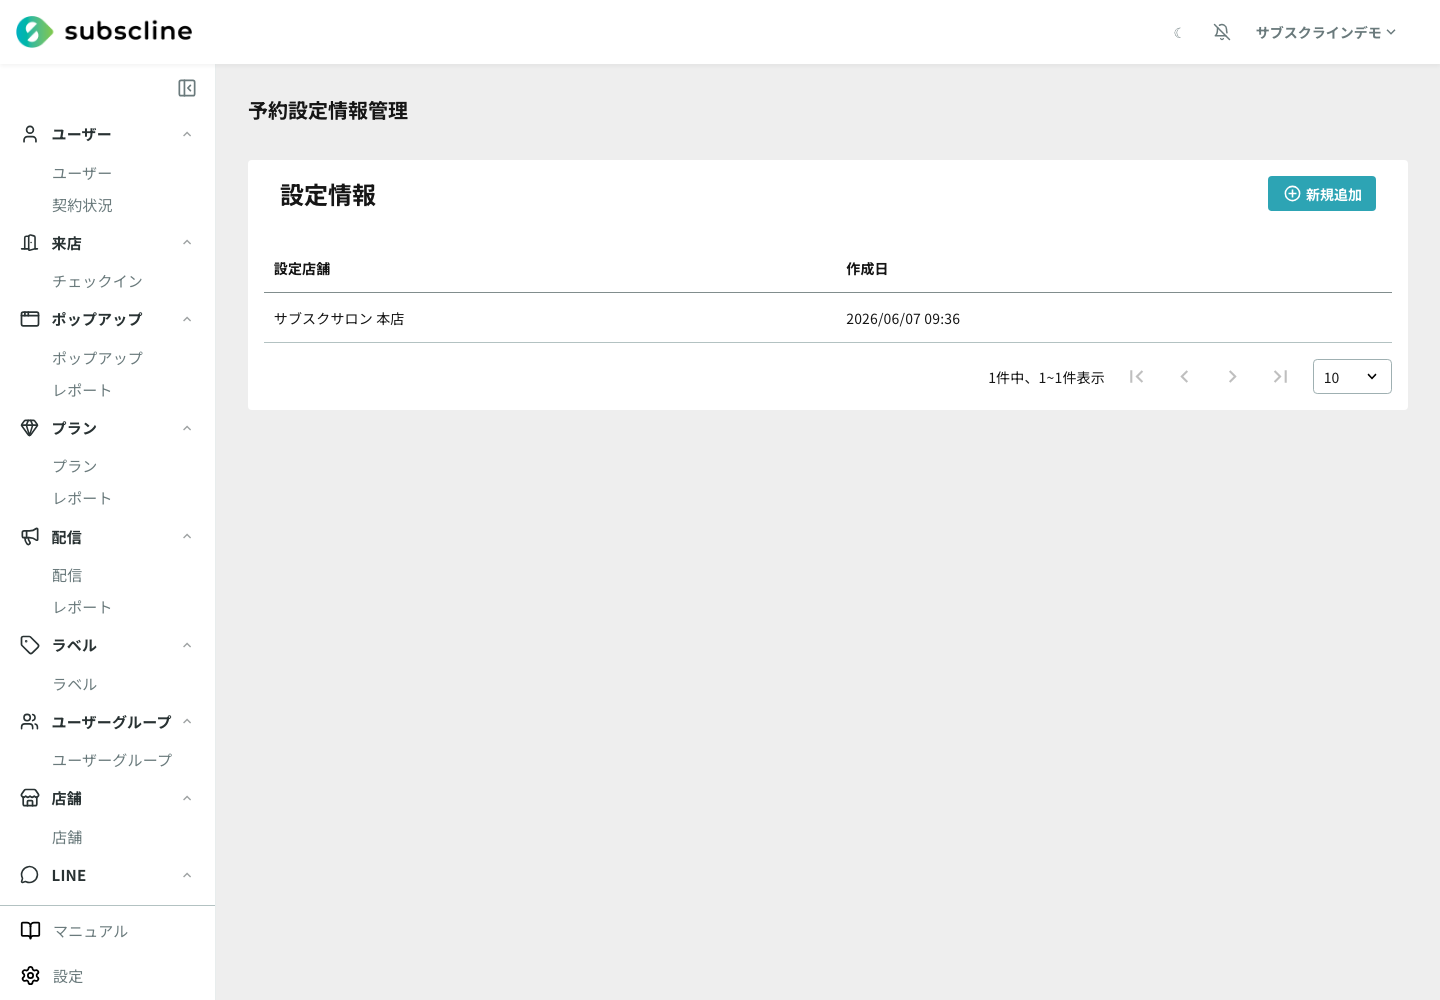Toggle dark mode moon icon
The width and height of the screenshot is (1440, 1000).
point(1178,33)
